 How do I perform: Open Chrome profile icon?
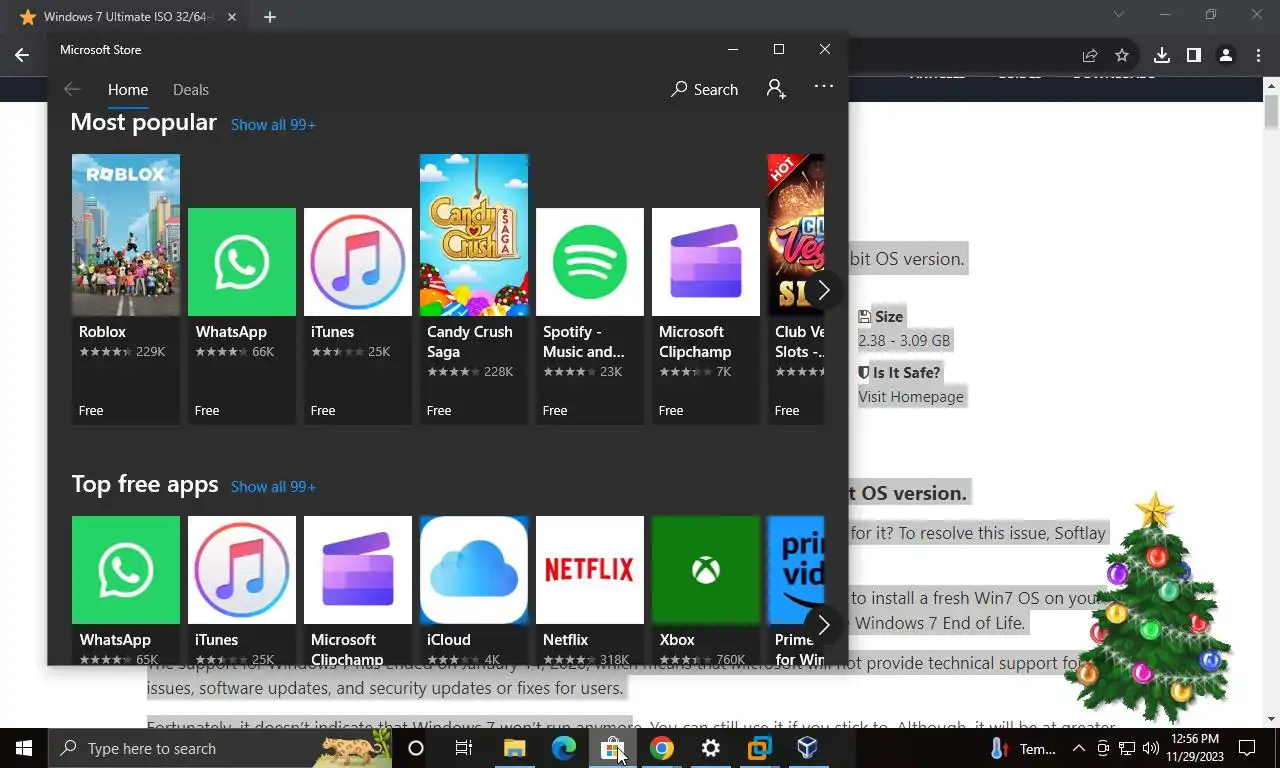coord(1225,56)
